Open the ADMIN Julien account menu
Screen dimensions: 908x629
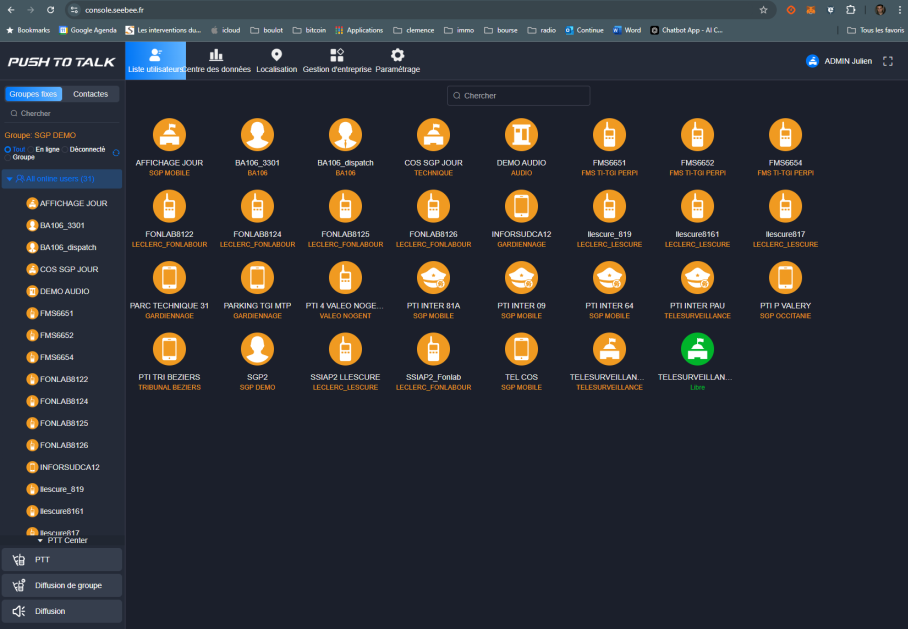[x=839, y=61]
